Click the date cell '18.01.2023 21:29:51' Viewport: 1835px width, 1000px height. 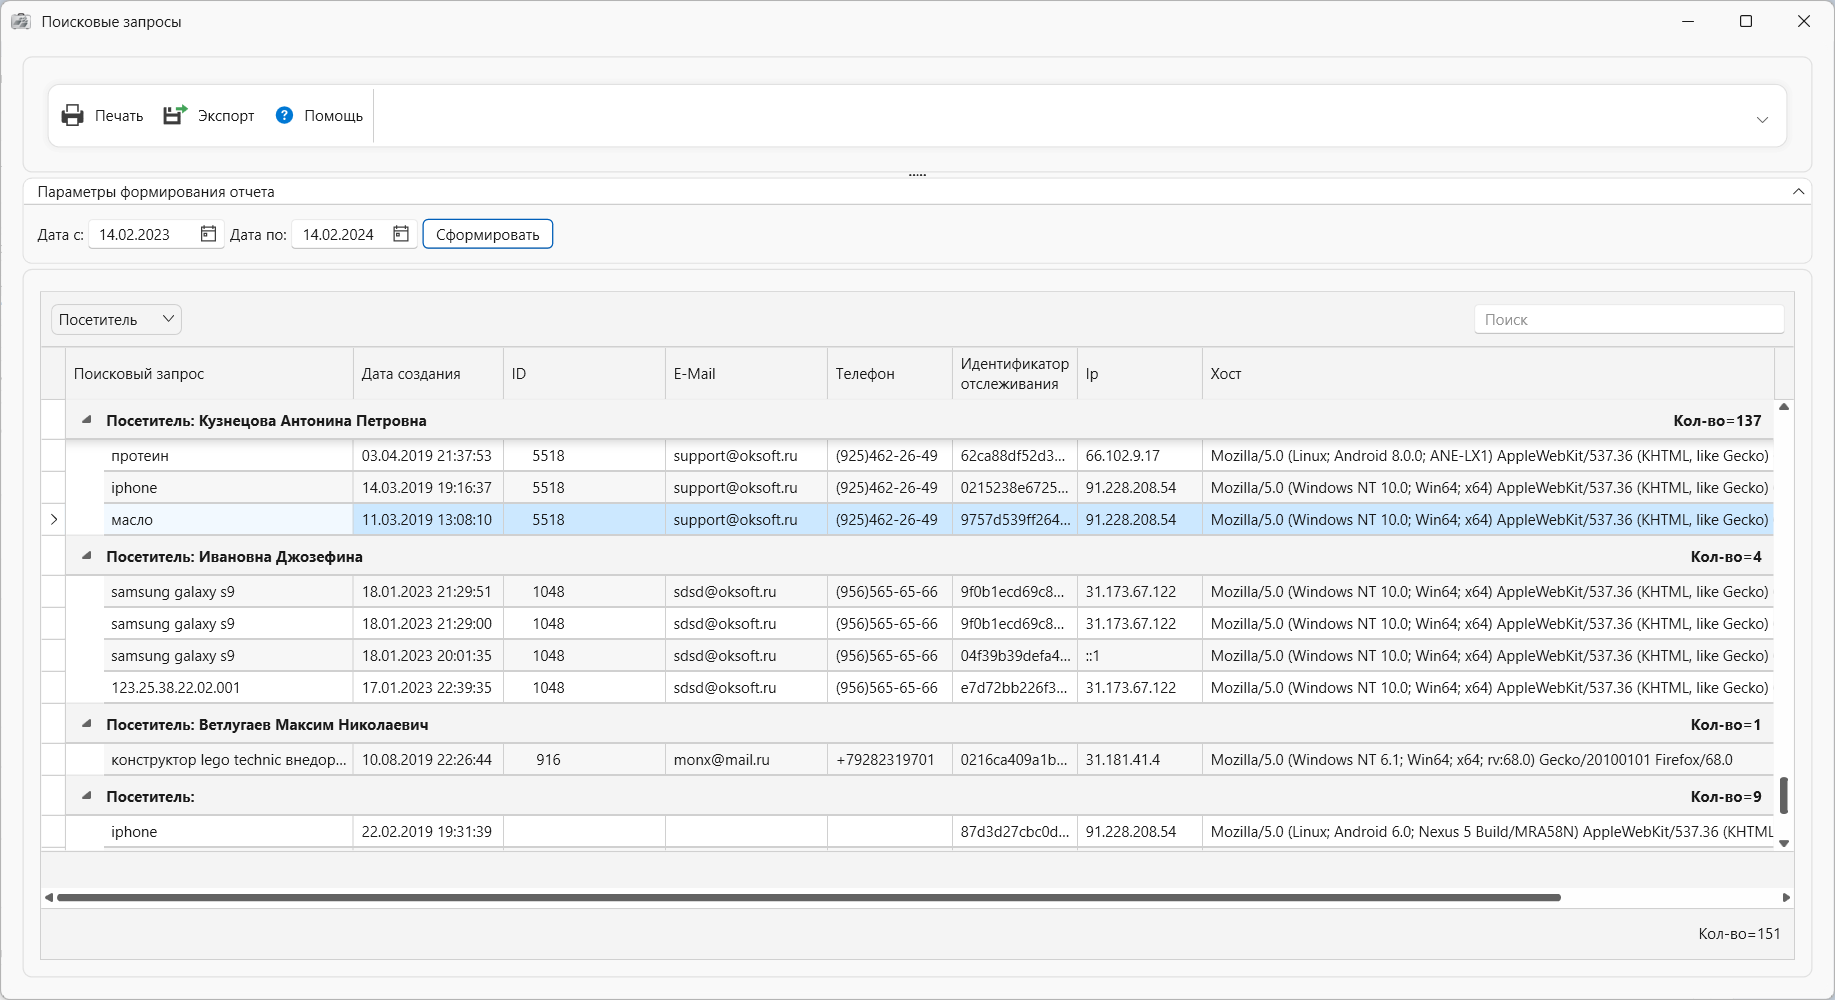[428, 592]
